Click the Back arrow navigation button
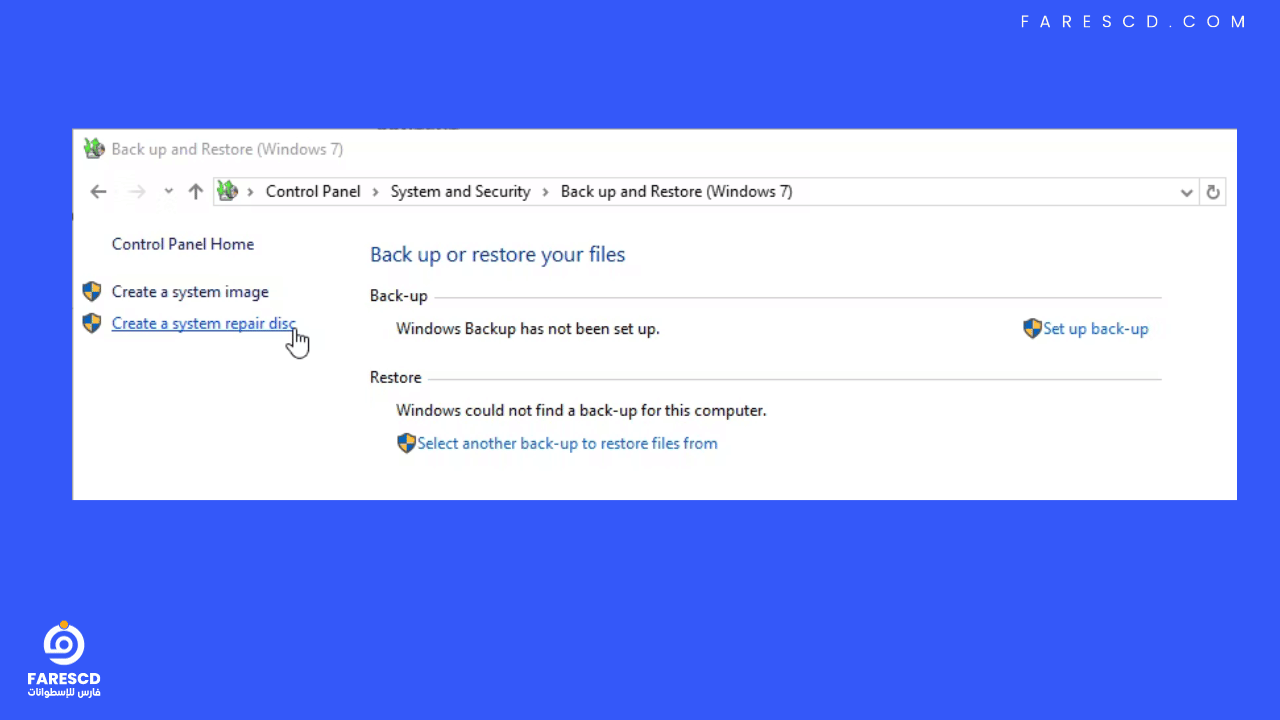This screenshot has height=720, width=1280. pyautogui.click(x=98, y=192)
